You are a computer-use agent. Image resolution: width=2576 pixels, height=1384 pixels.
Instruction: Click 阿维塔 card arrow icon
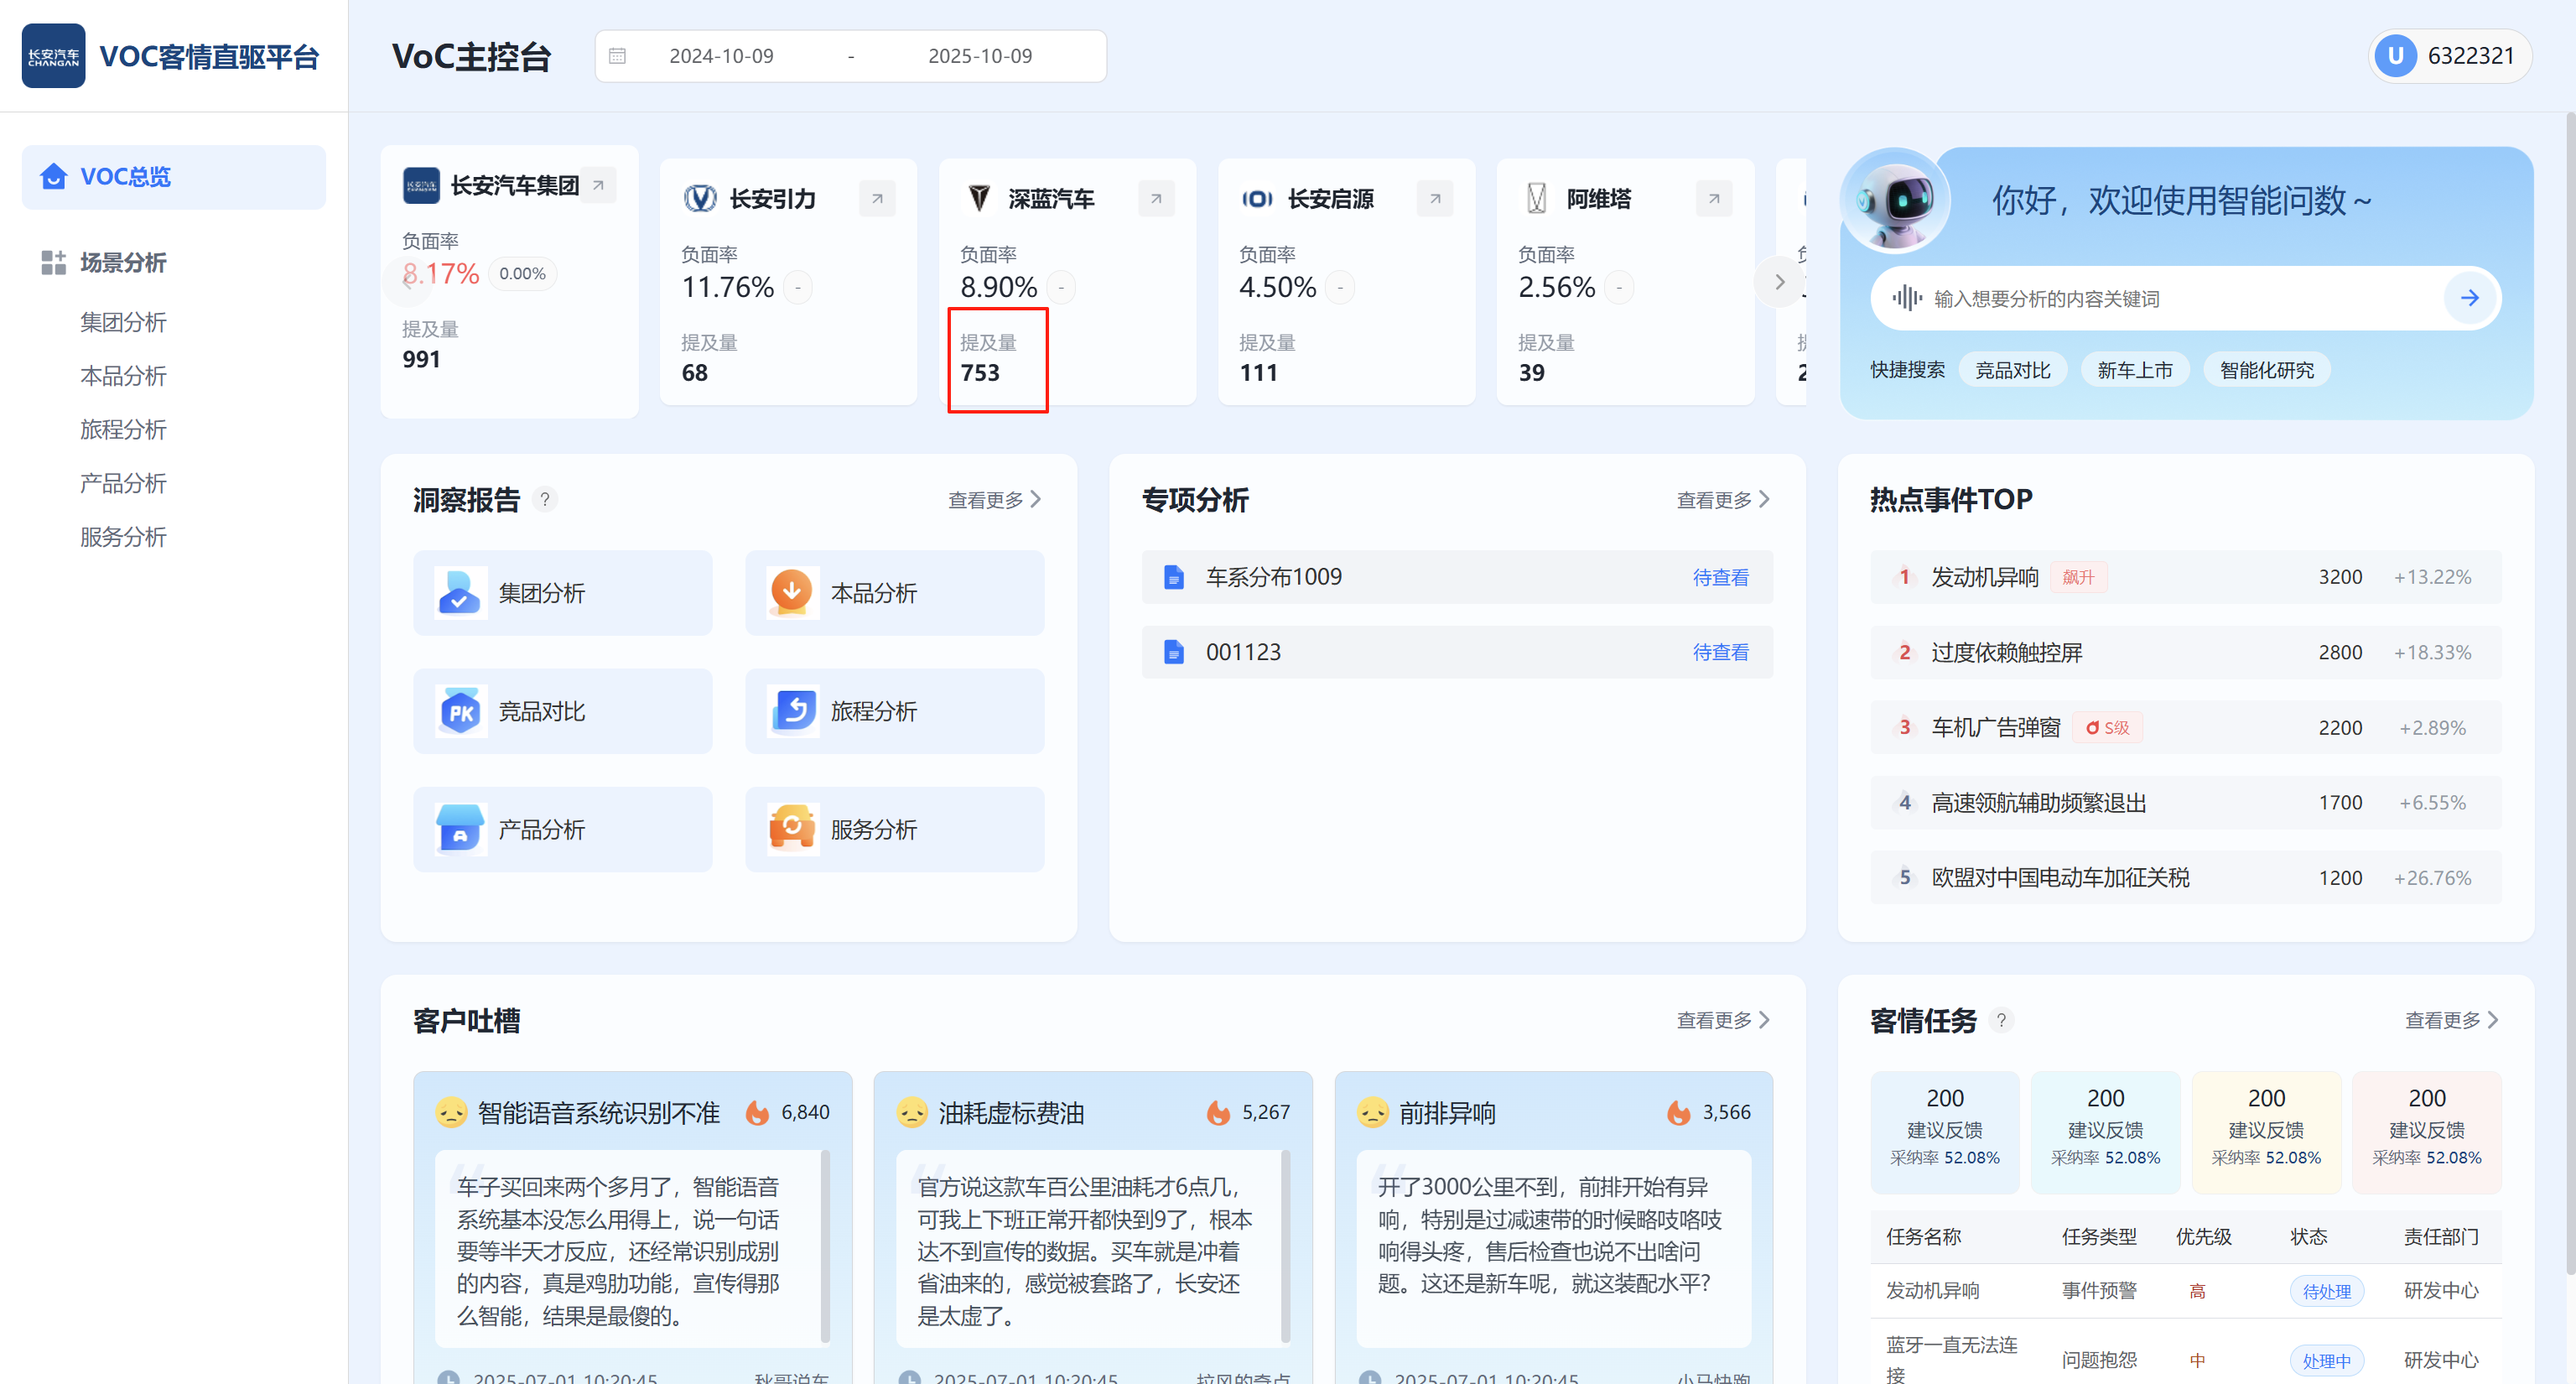coord(1713,198)
